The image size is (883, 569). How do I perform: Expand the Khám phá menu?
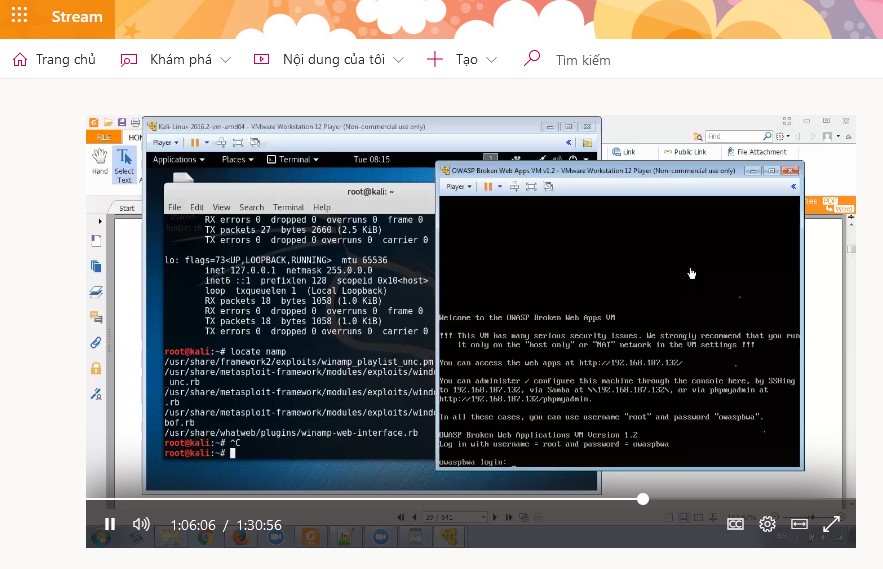click(x=176, y=59)
